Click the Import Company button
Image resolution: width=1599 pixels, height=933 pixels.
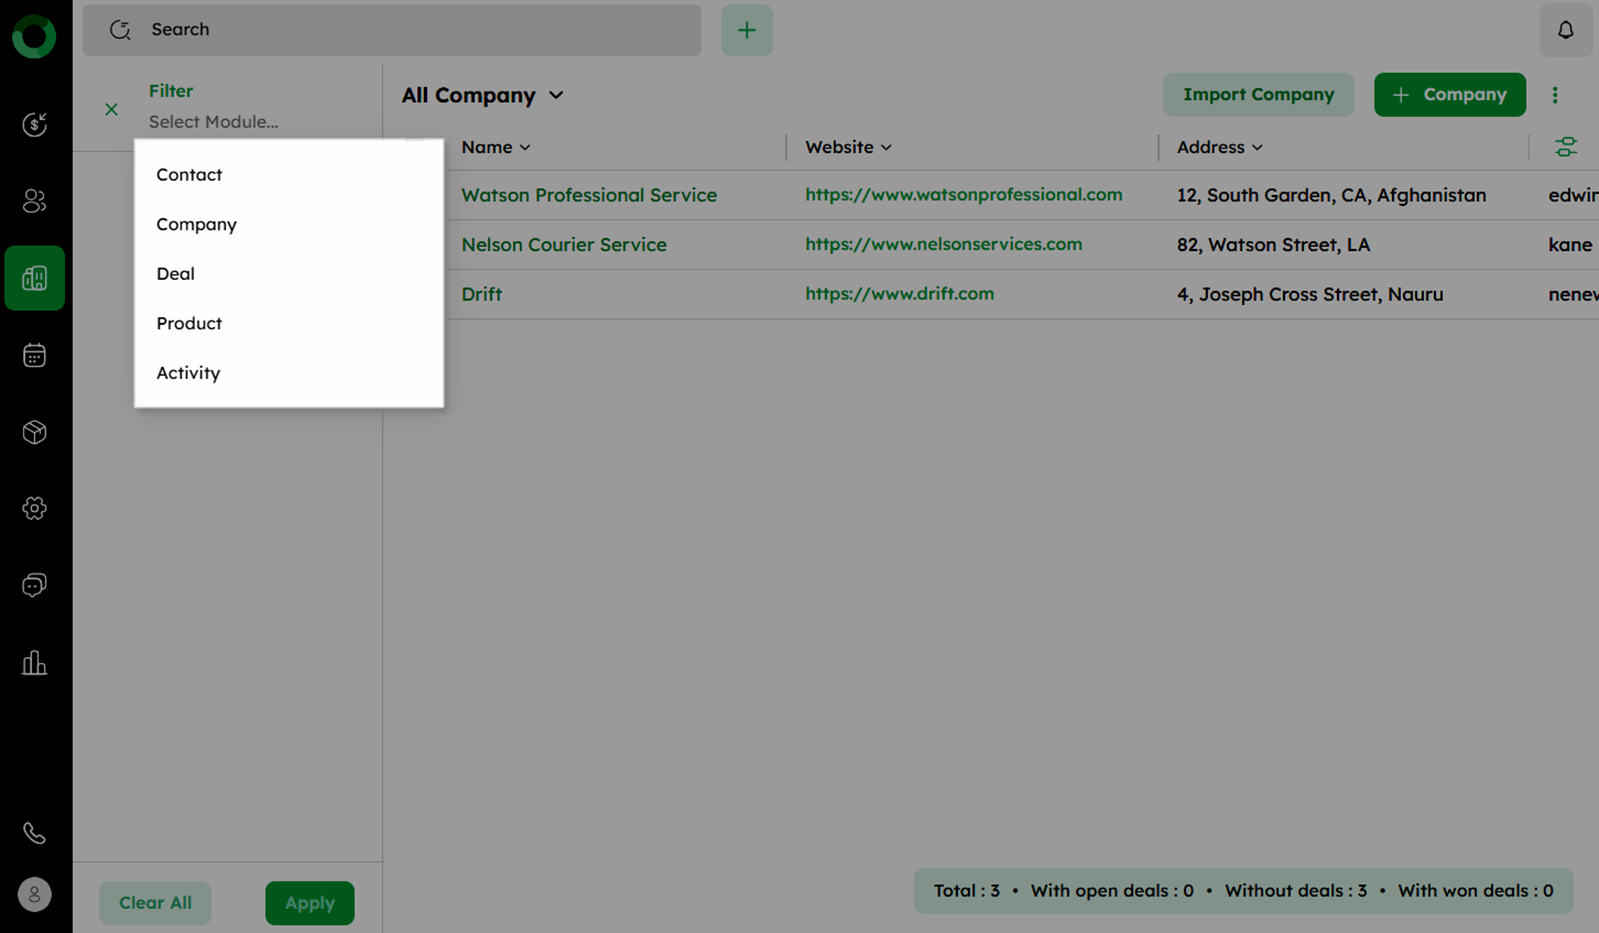coord(1257,94)
